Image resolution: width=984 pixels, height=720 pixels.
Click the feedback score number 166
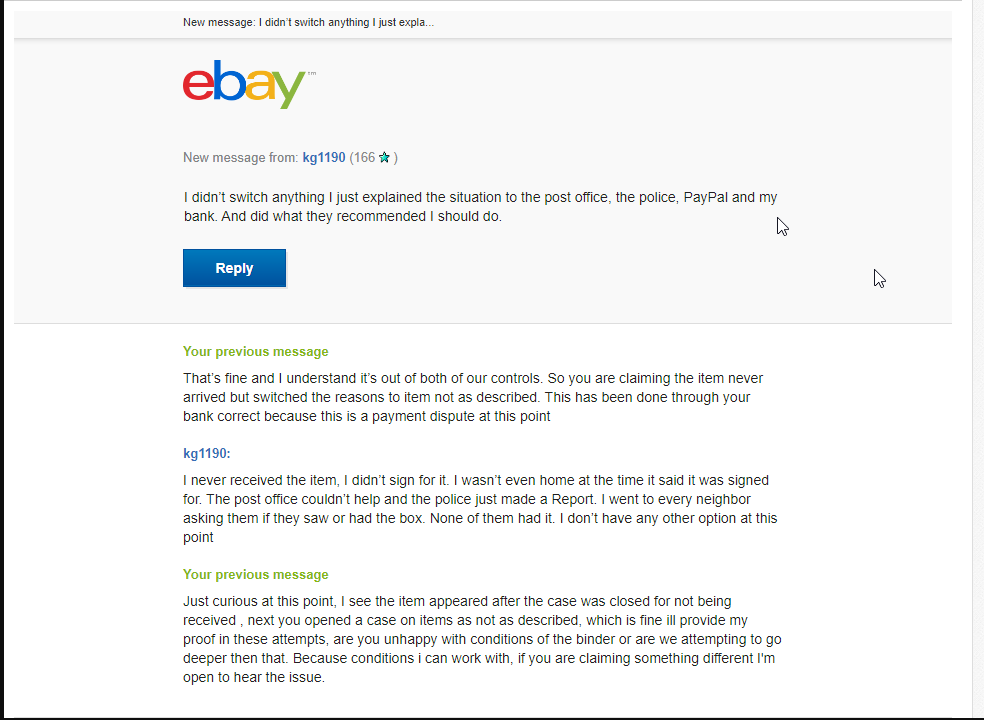(364, 158)
